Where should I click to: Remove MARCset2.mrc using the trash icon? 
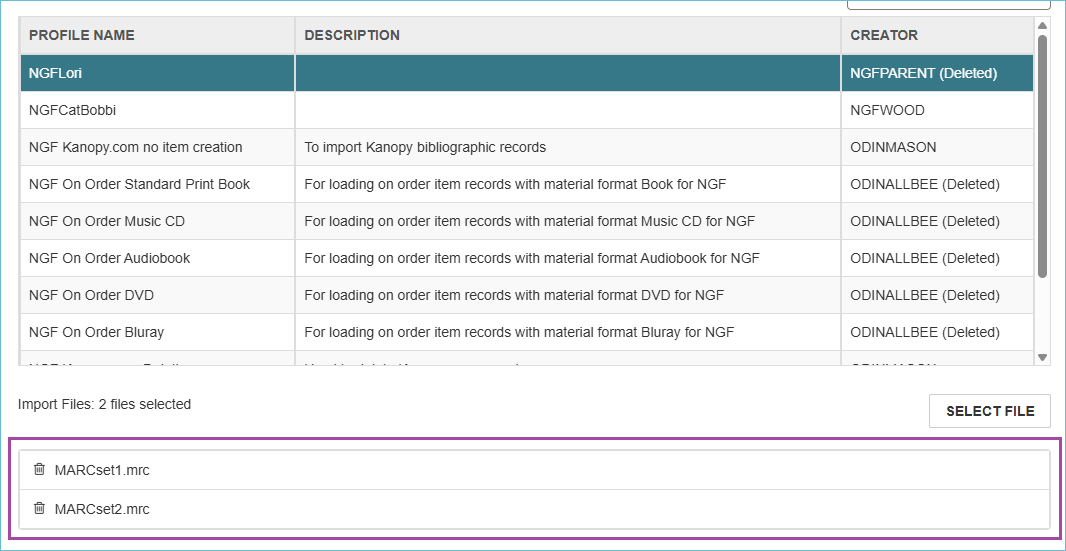click(x=39, y=508)
